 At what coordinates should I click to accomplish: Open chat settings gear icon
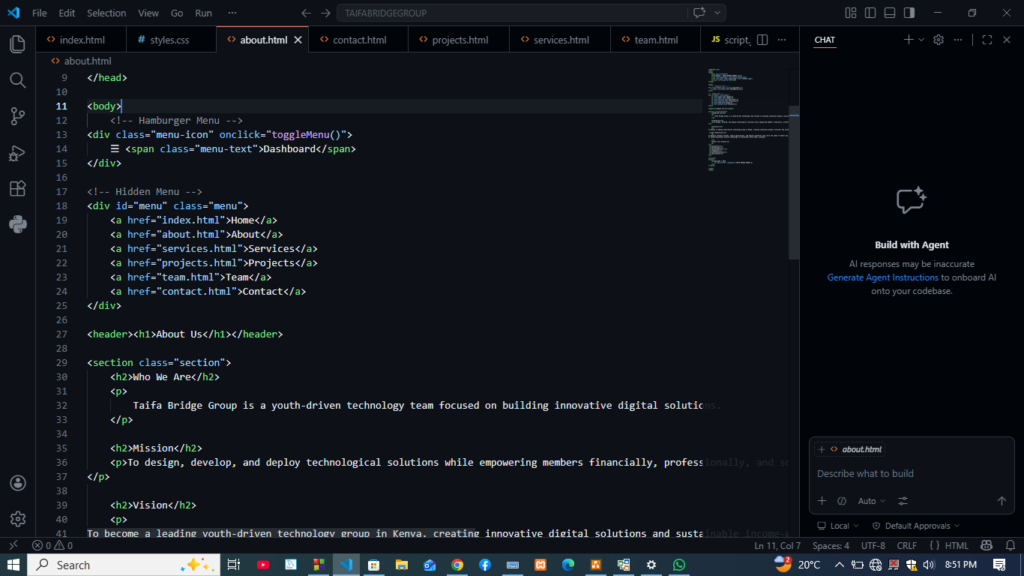pyautogui.click(x=938, y=40)
